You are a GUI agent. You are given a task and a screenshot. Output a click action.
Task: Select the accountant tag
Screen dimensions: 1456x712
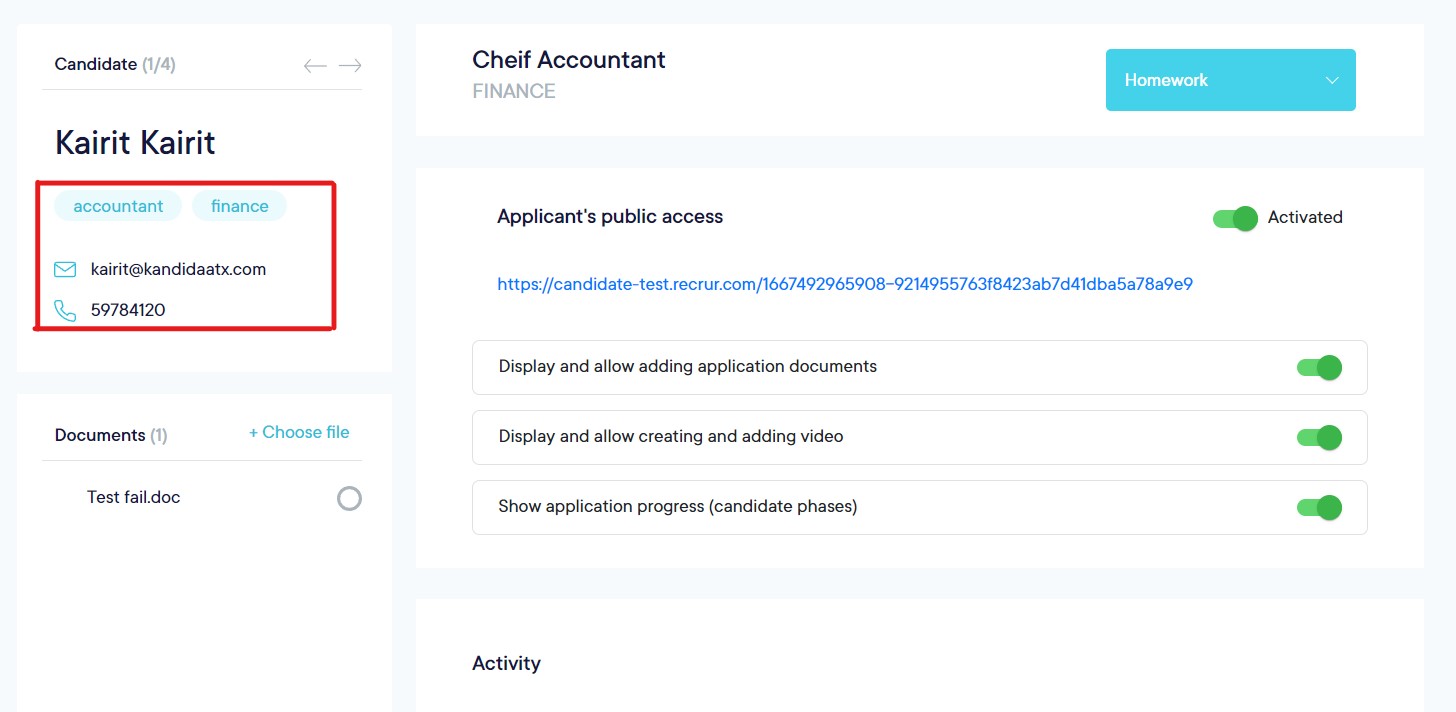(x=118, y=206)
